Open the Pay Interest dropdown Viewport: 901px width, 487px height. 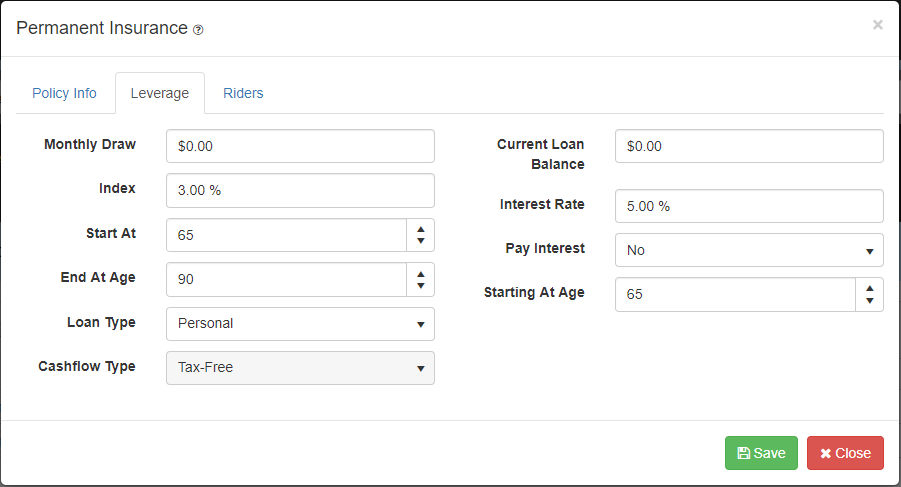pyautogui.click(x=749, y=250)
